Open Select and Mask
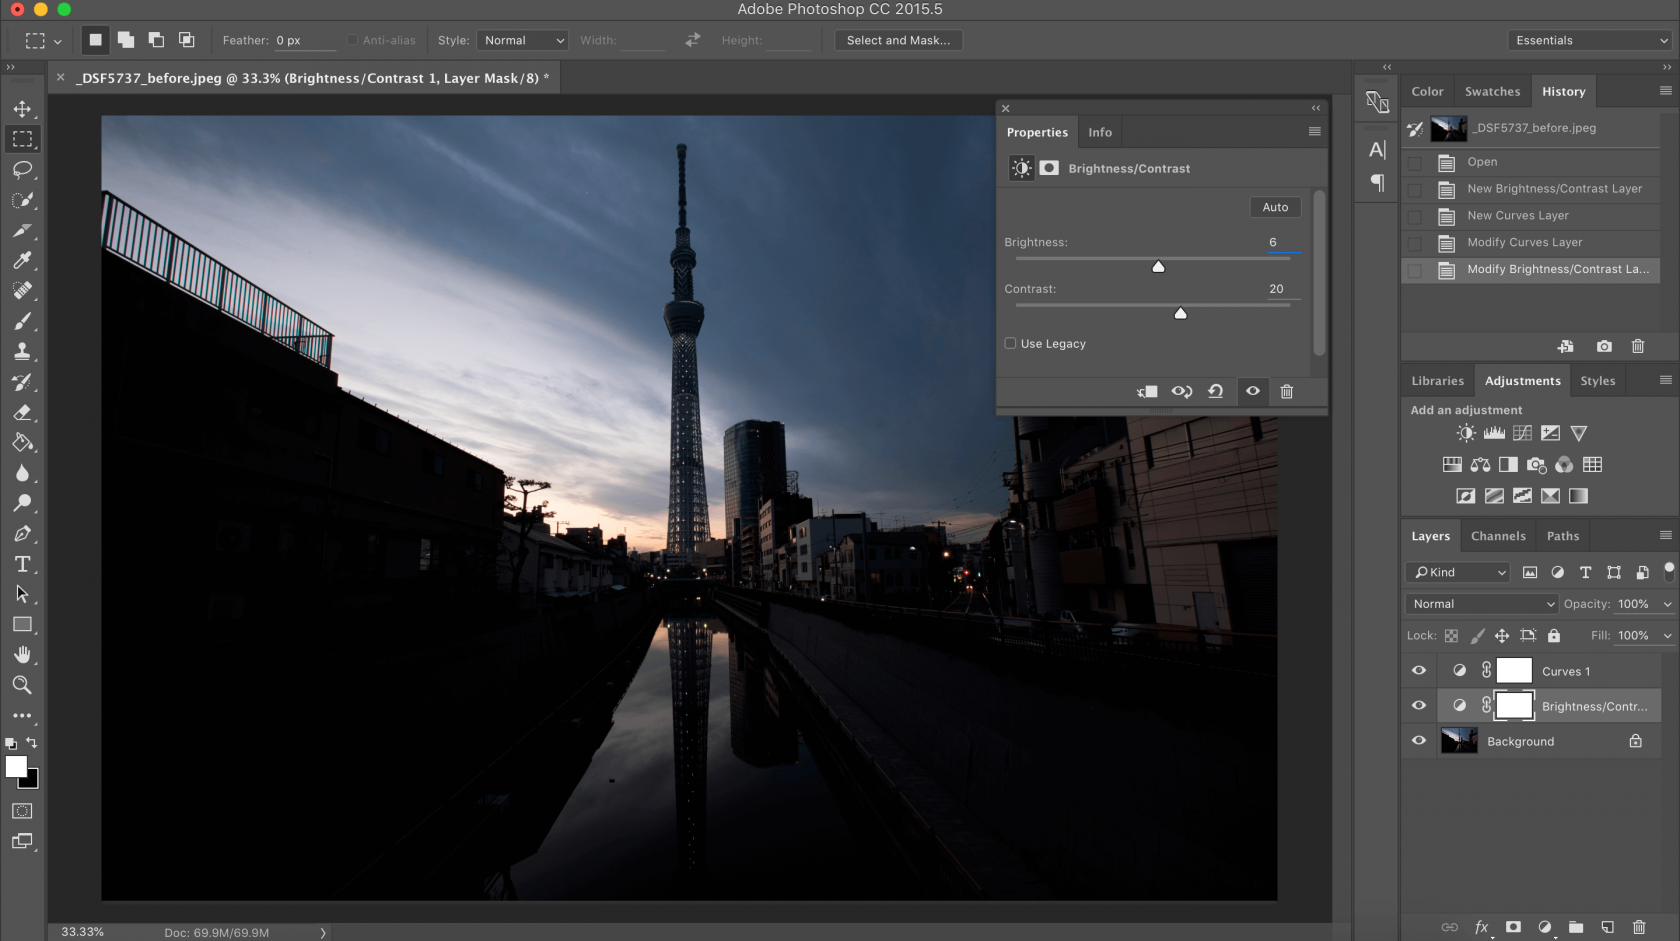This screenshot has width=1680, height=941. pyautogui.click(x=897, y=40)
